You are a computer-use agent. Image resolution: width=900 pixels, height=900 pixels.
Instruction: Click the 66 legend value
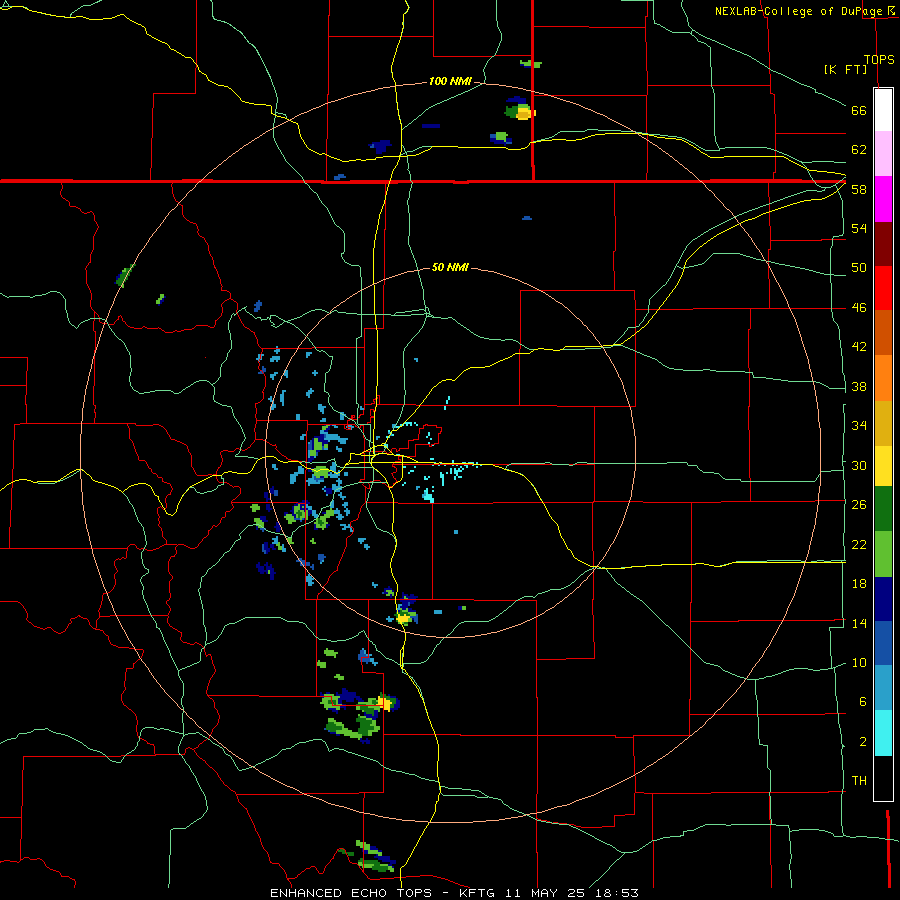coord(859,110)
